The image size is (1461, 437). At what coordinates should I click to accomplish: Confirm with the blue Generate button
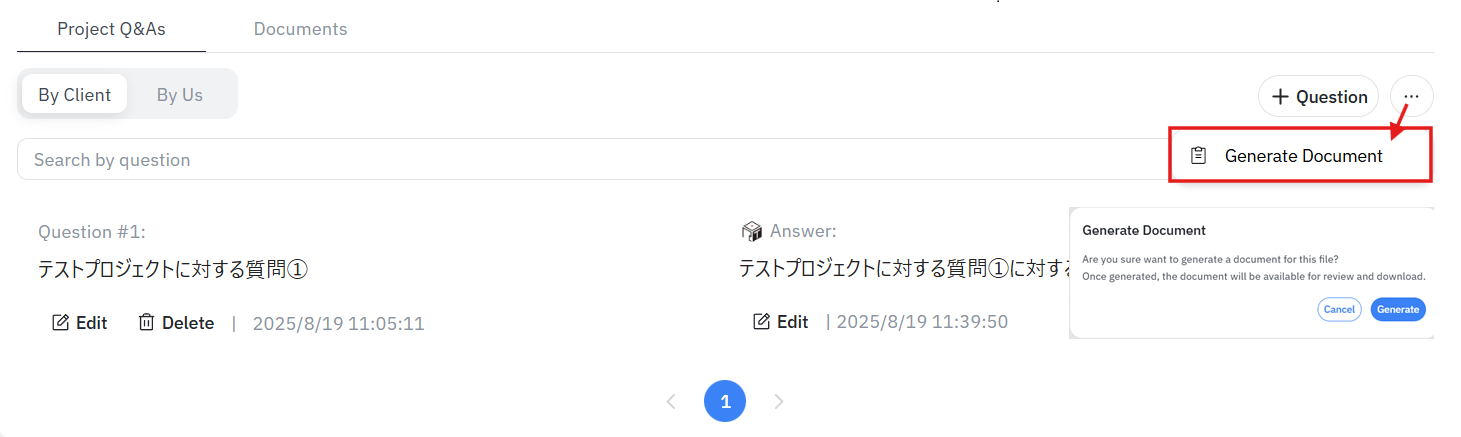coord(1397,310)
